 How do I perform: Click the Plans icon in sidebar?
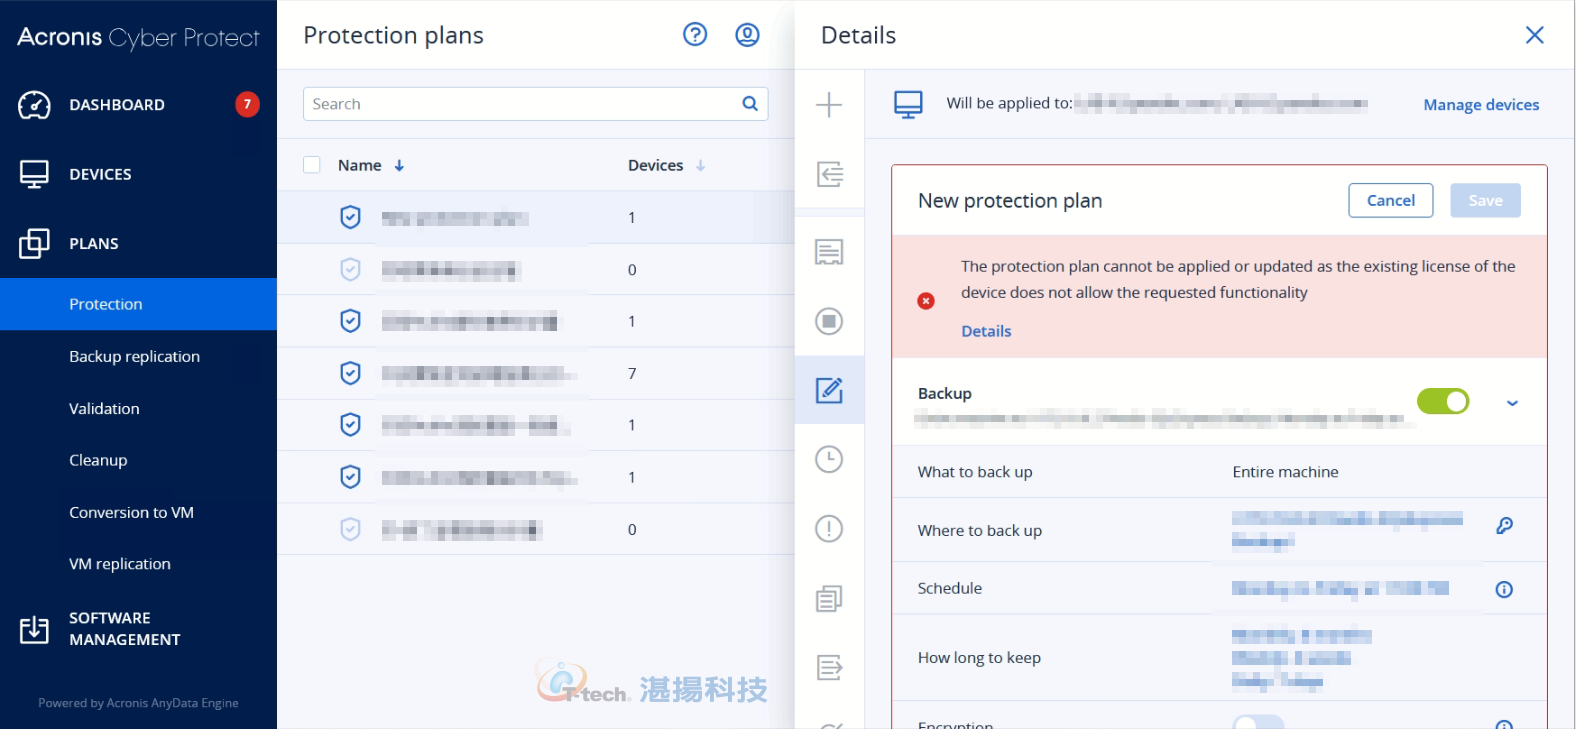click(34, 244)
